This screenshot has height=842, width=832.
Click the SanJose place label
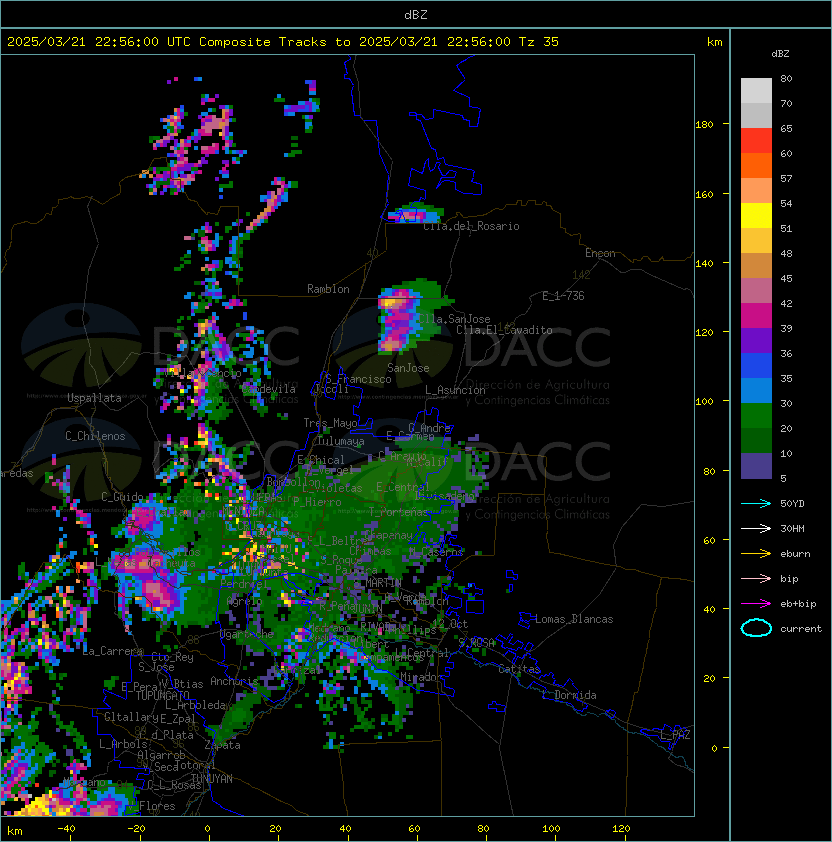408,368
